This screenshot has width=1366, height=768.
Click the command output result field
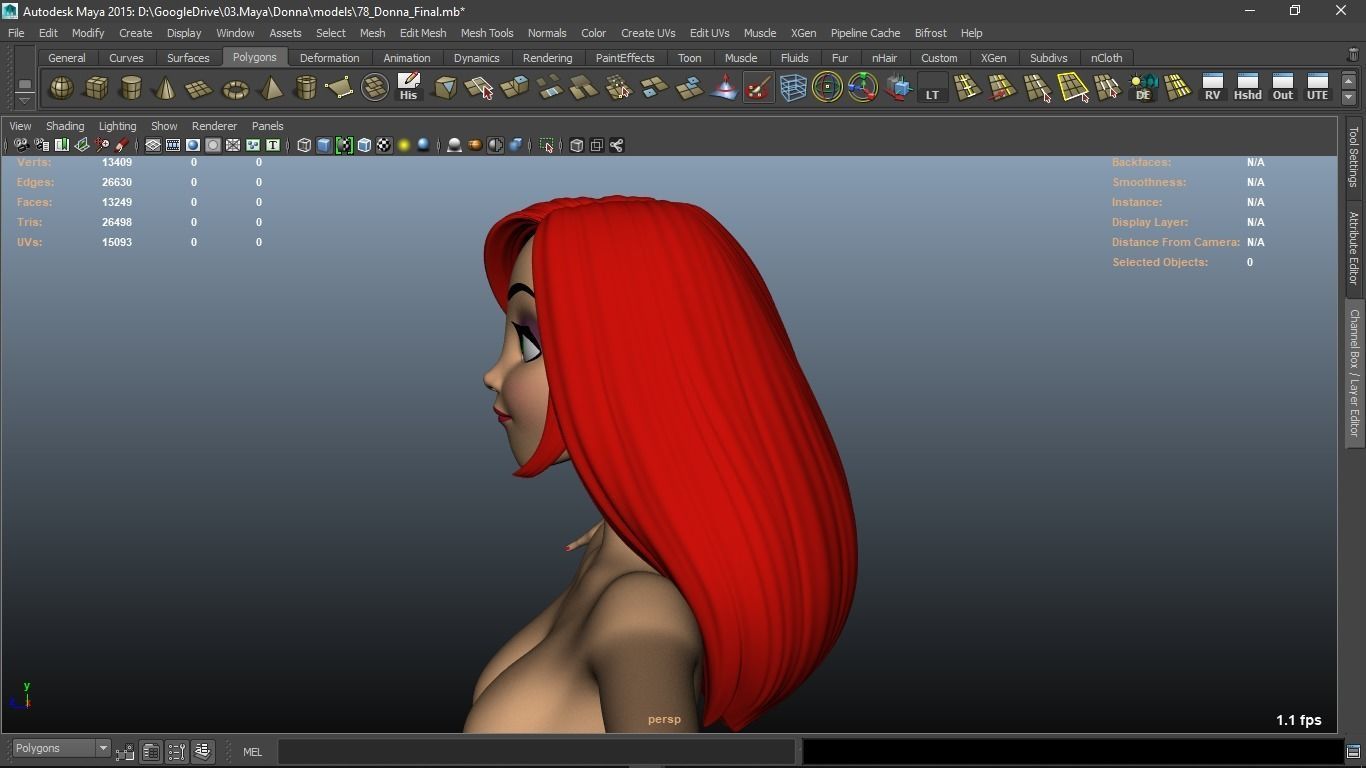pyautogui.click(x=1072, y=751)
